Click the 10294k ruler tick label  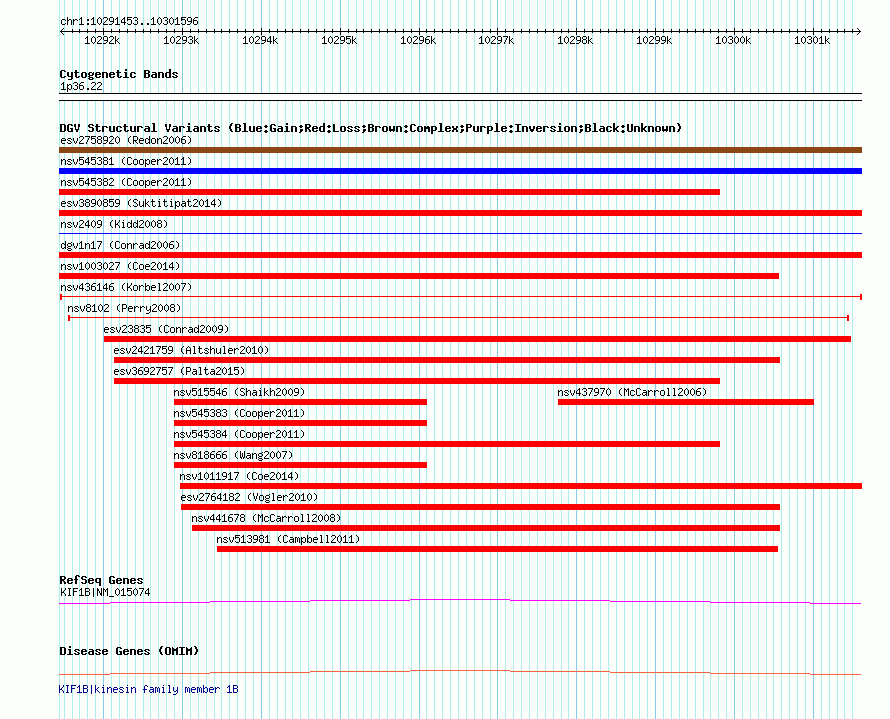pyautogui.click(x=260, y=40)
